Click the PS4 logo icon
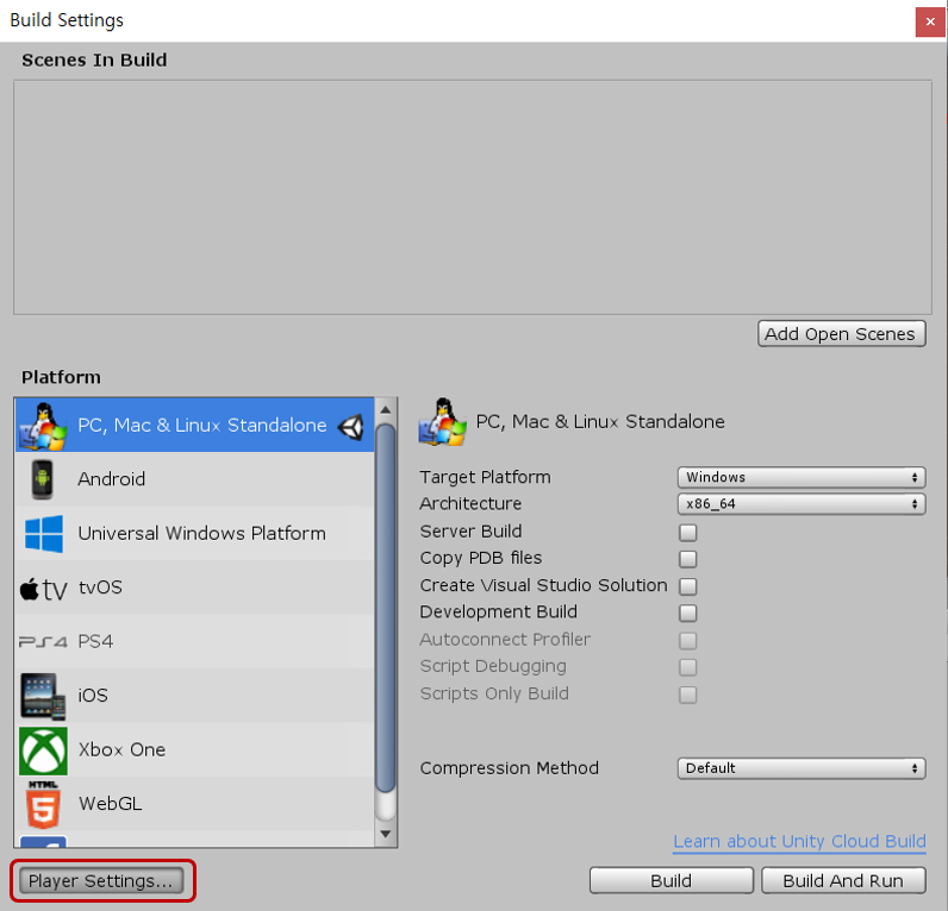The image size is (948, 911). click(43, 641)
